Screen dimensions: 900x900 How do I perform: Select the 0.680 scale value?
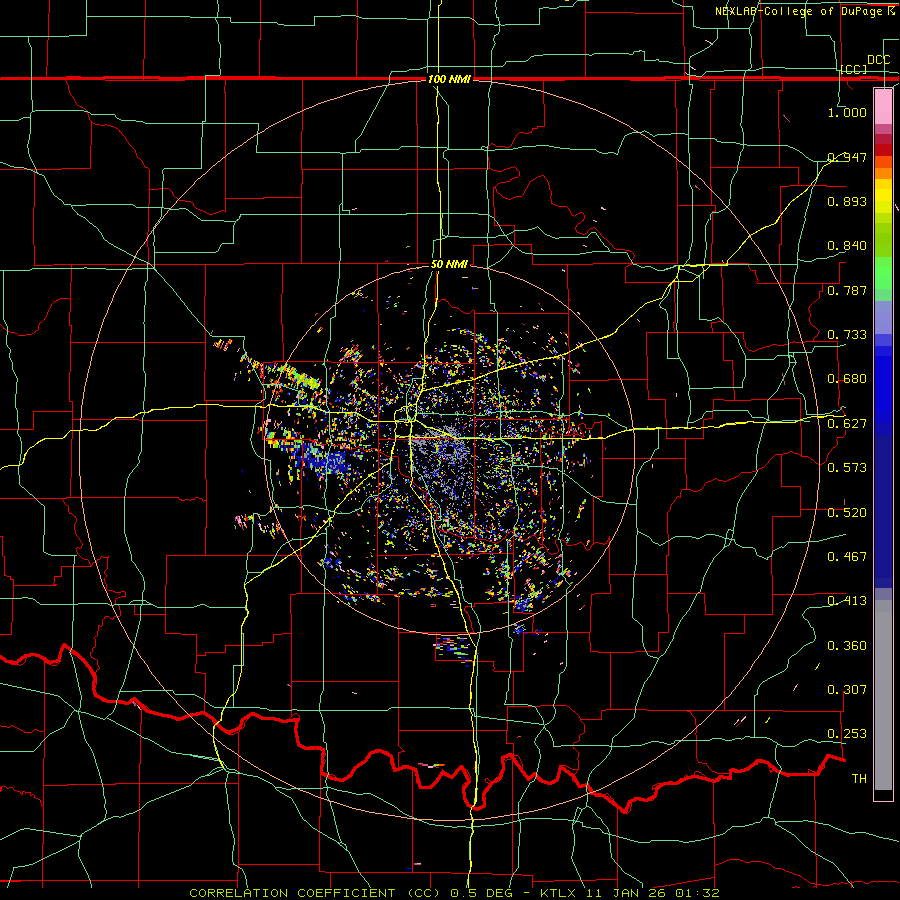pyautogui.click(x=847, y=379)
